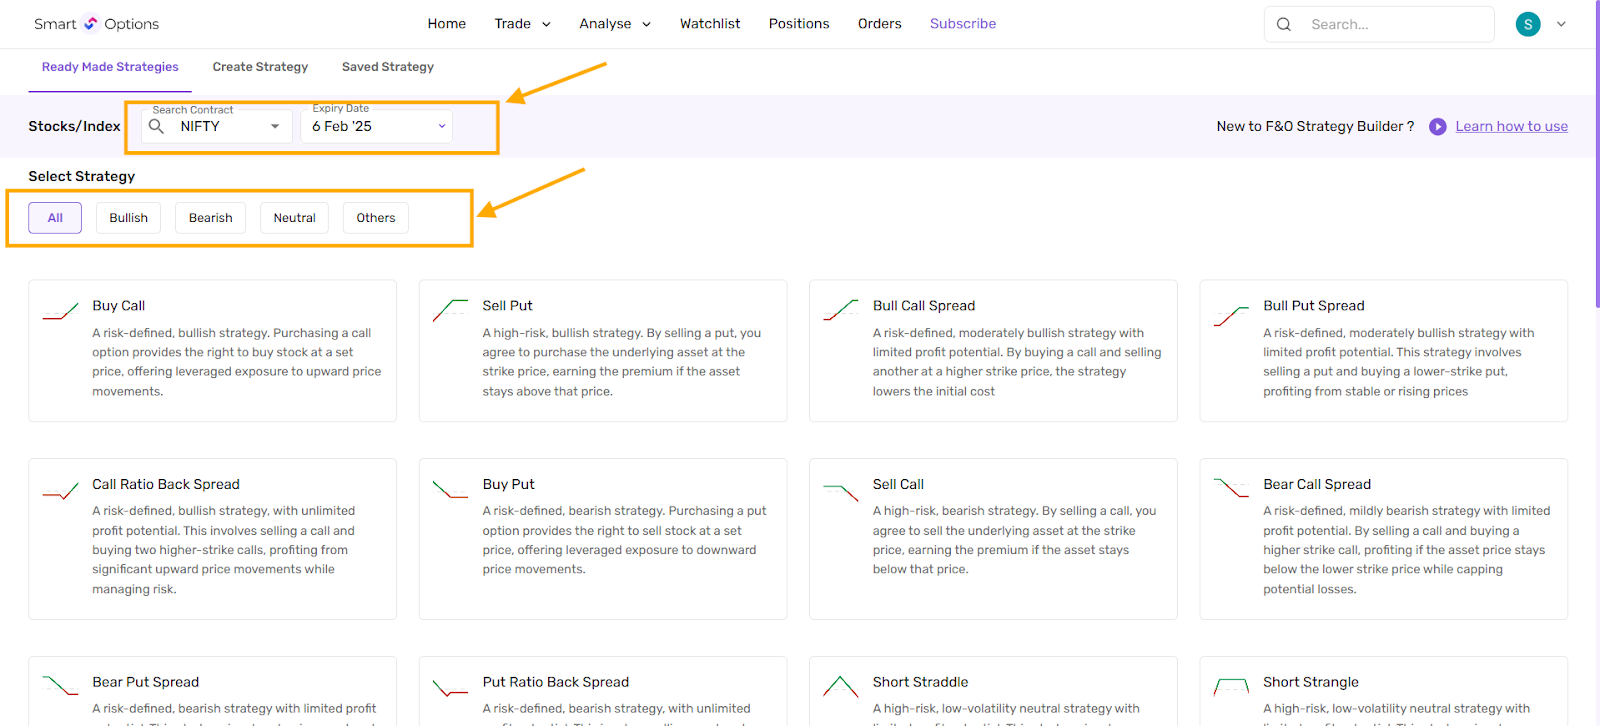The width and height of the screenshot is (1600, 726).
Task: Click the Smart Options logo icon
Action: (91, 24)
